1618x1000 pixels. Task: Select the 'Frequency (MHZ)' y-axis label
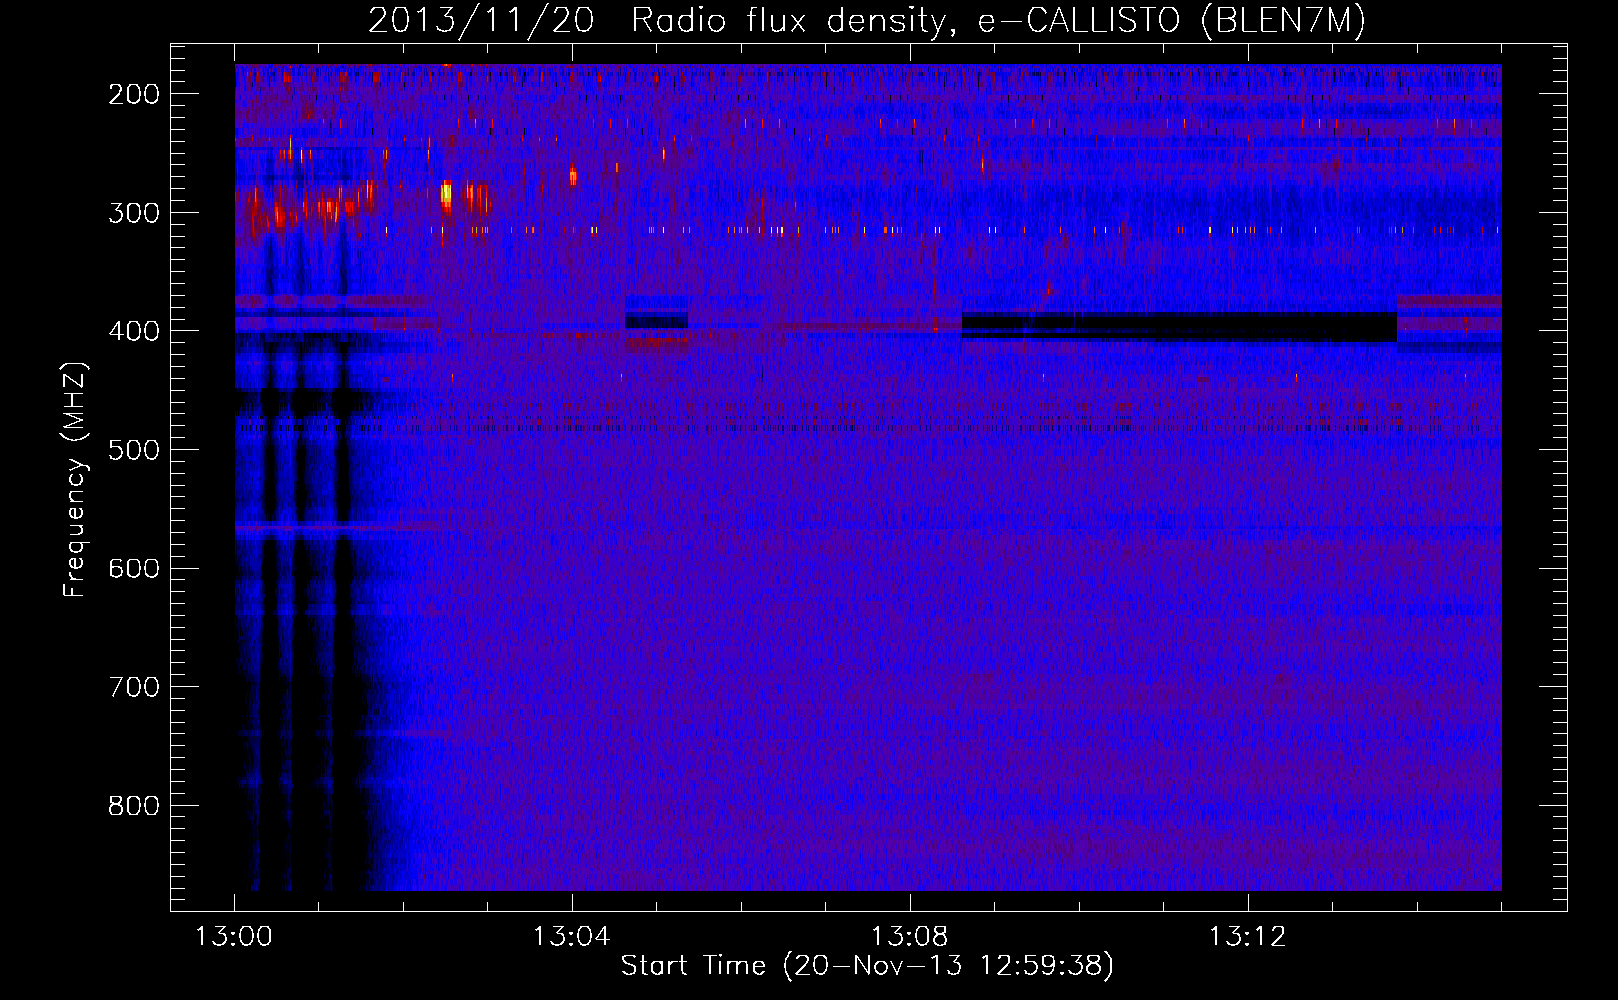[75, 480]
